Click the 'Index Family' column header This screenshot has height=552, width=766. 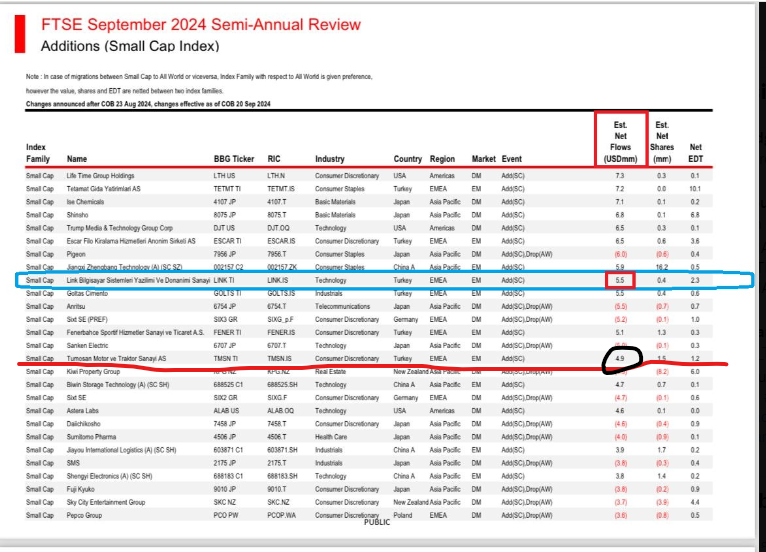[38, 153]
